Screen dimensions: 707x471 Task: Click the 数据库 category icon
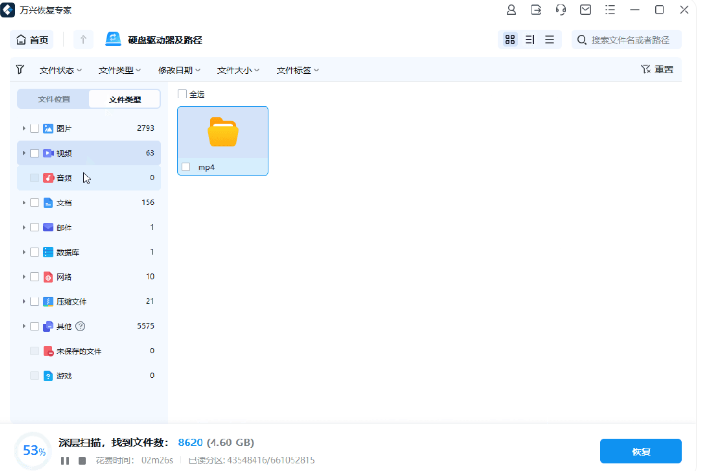click(x=48, y=252)
